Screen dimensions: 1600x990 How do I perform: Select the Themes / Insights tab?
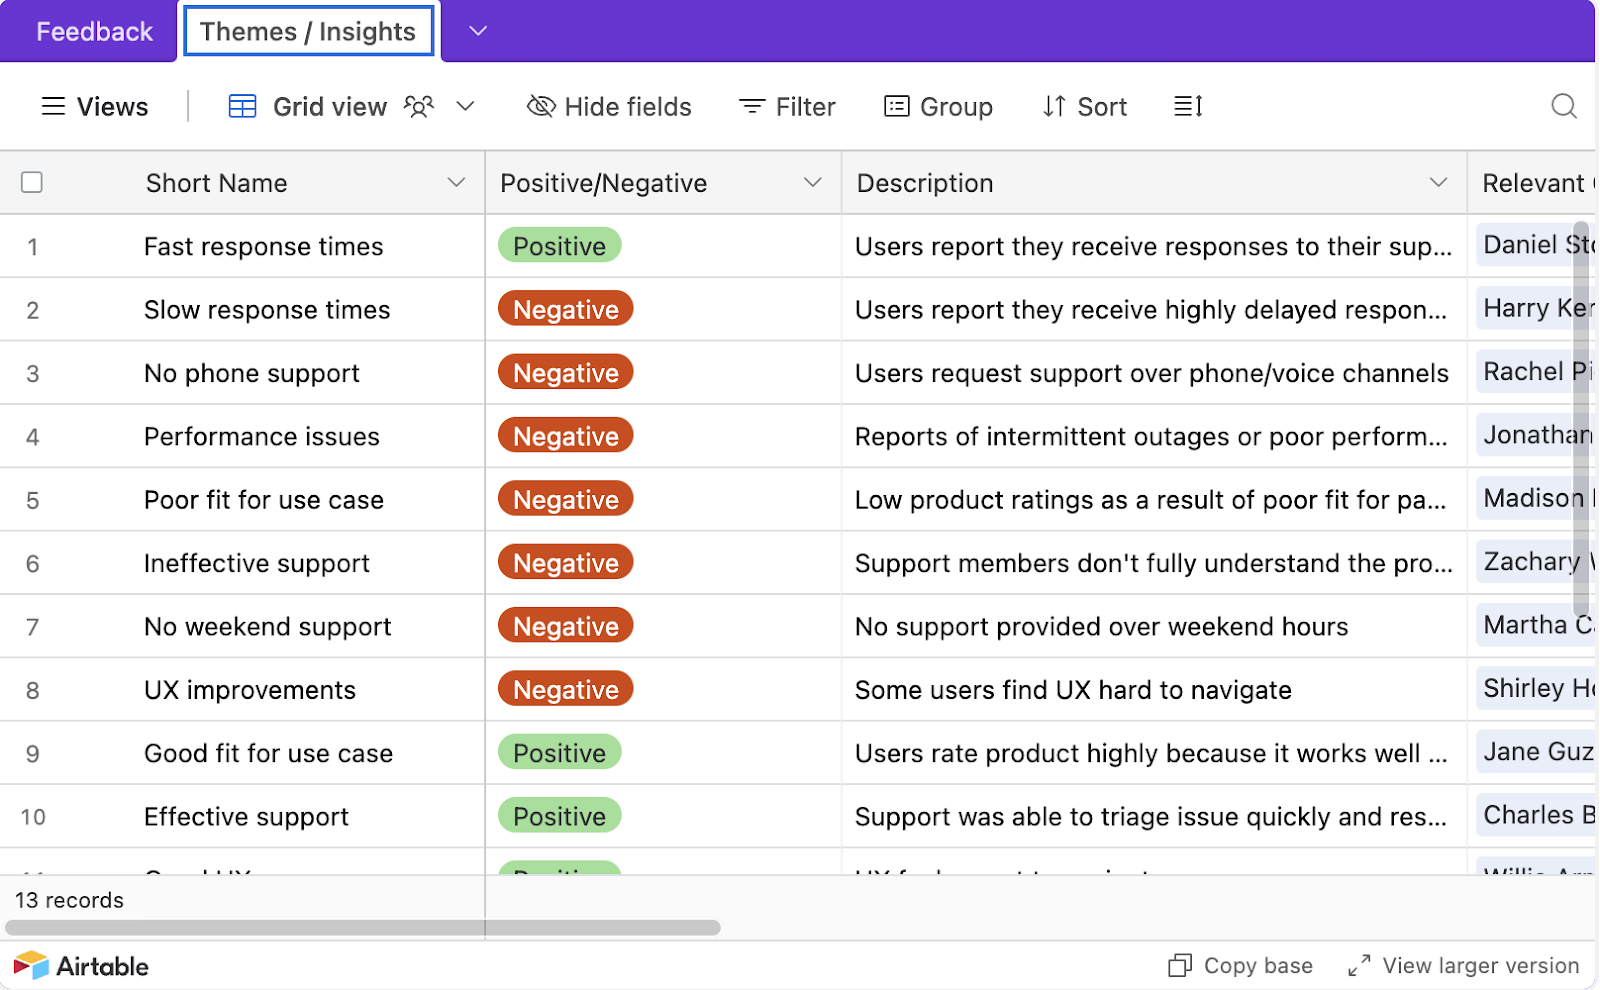coord(307,31)
